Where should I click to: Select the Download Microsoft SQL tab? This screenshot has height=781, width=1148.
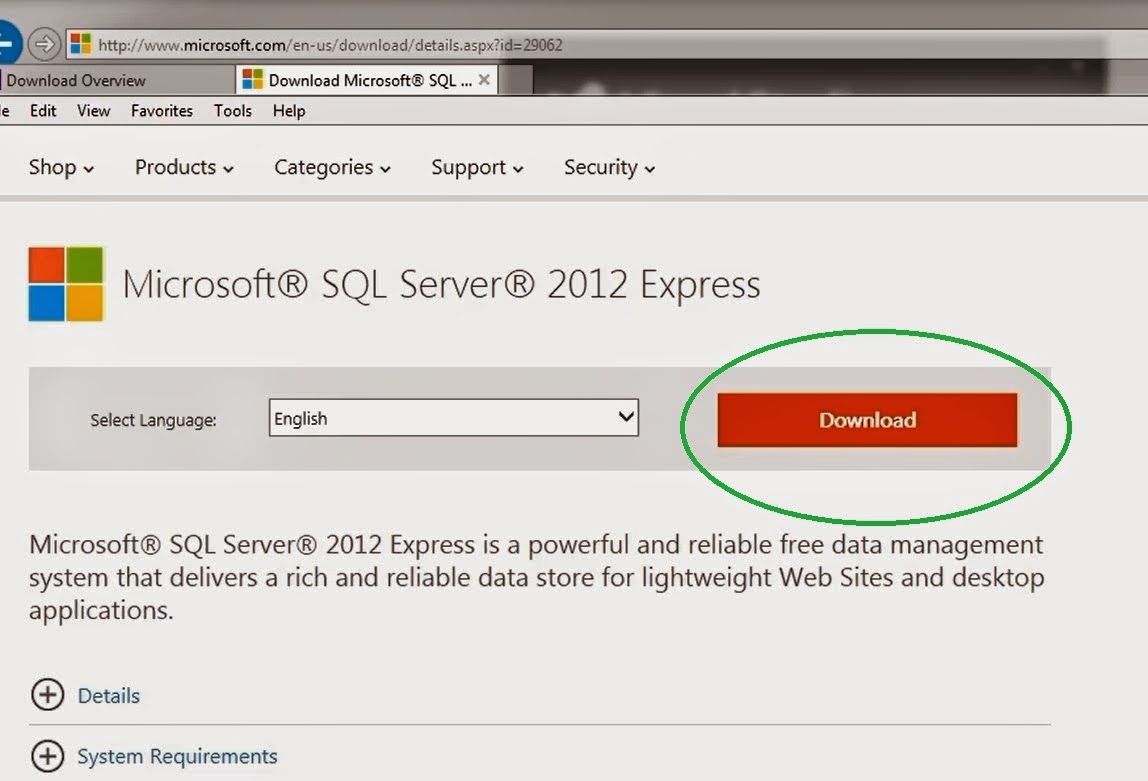pos(366,80)
